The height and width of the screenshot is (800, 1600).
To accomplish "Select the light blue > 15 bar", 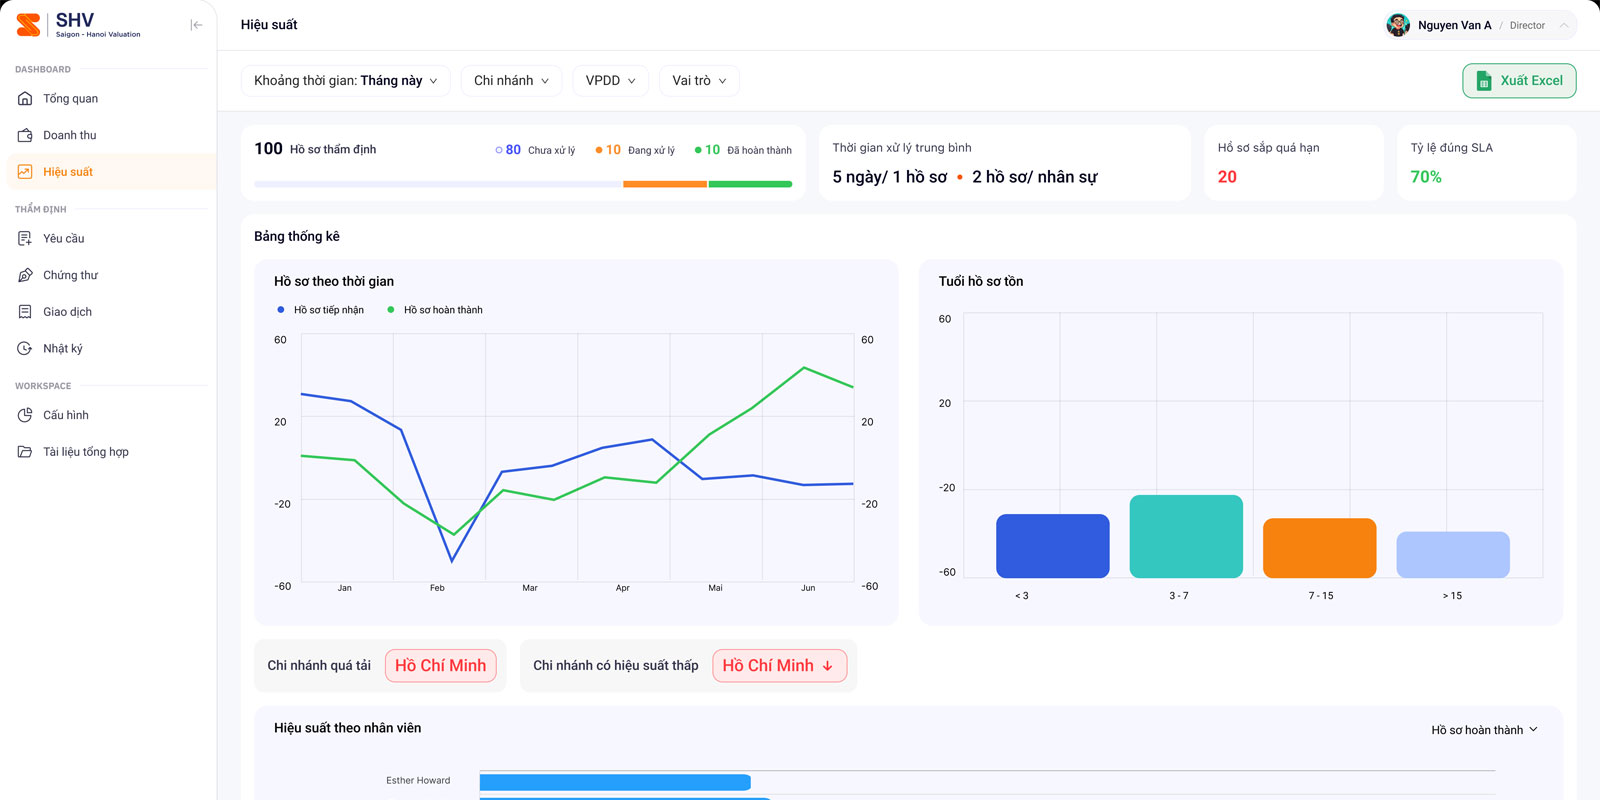I will (1453, 555).
